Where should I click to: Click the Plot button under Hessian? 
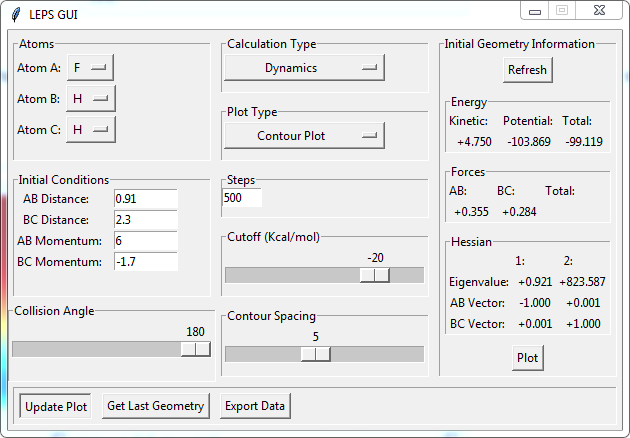pos(527,358)
